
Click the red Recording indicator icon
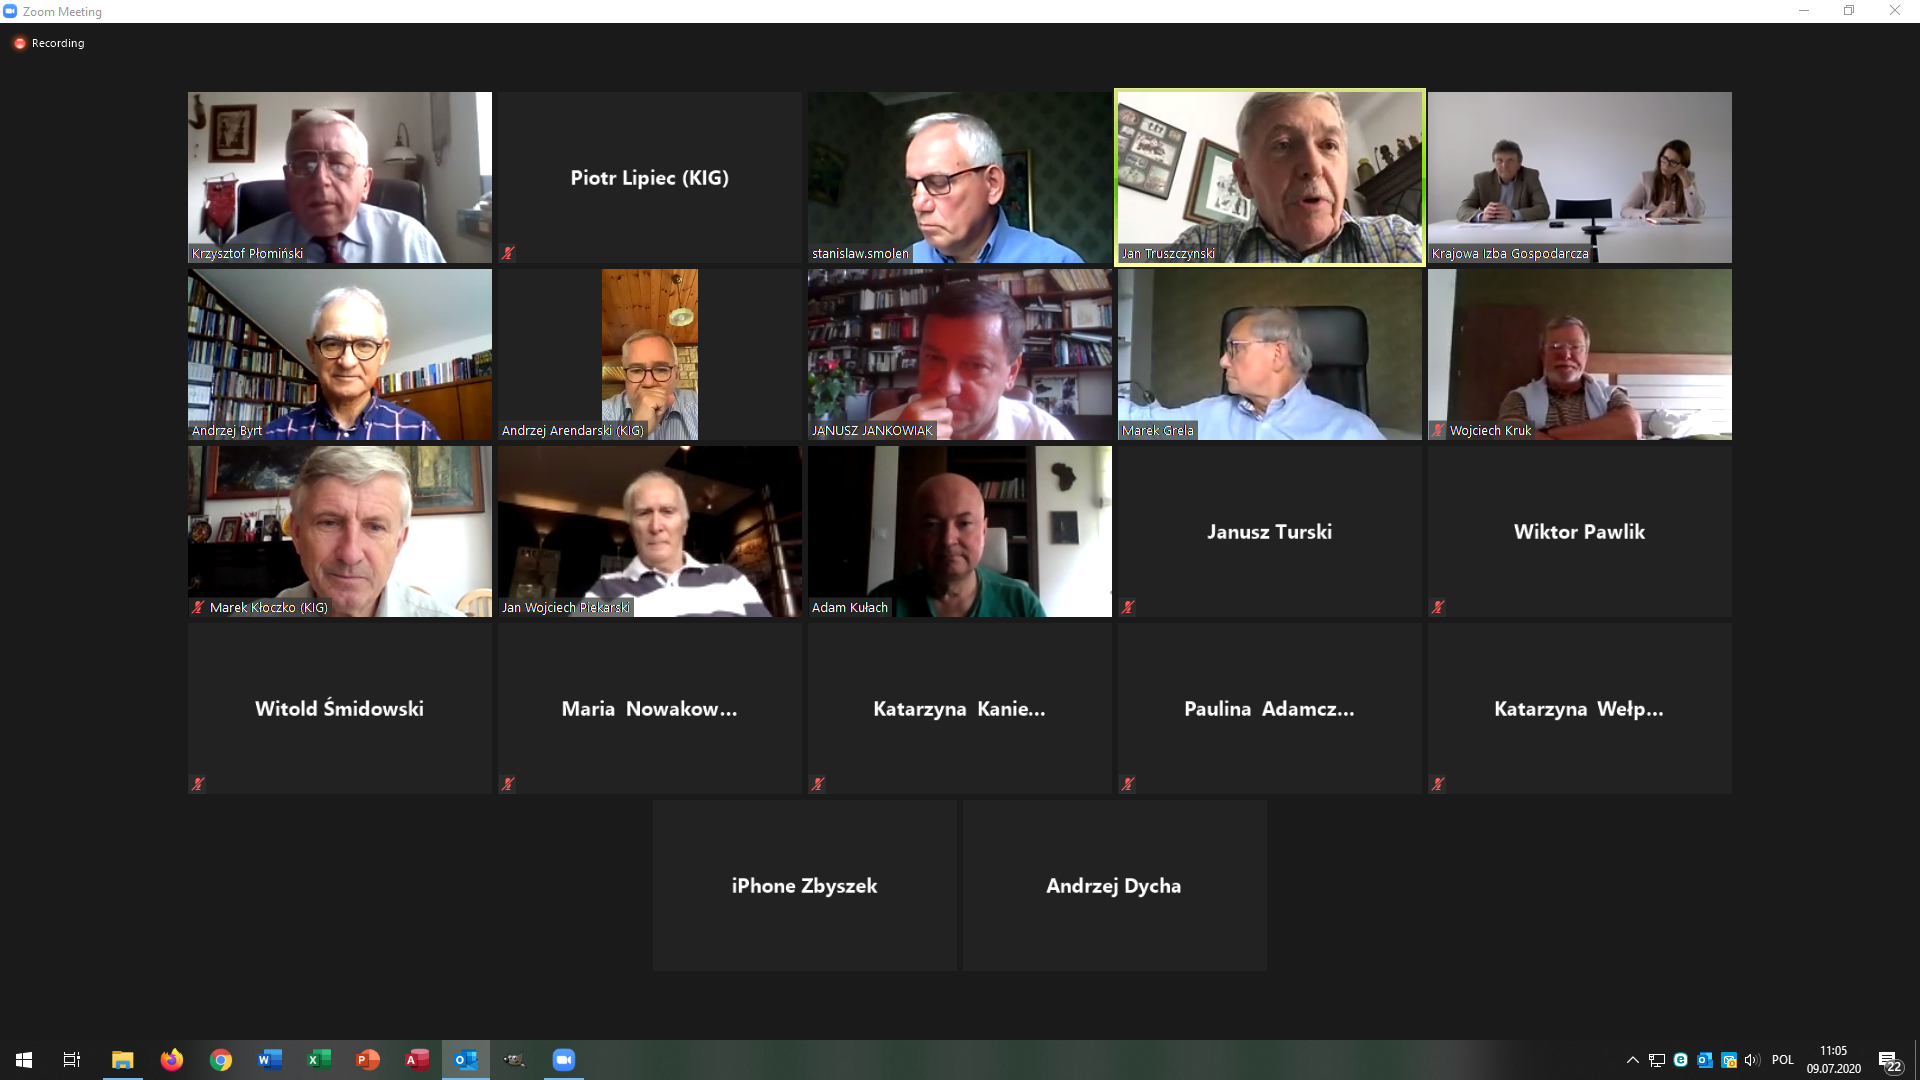pyautogui.click(x=19, y=43)
